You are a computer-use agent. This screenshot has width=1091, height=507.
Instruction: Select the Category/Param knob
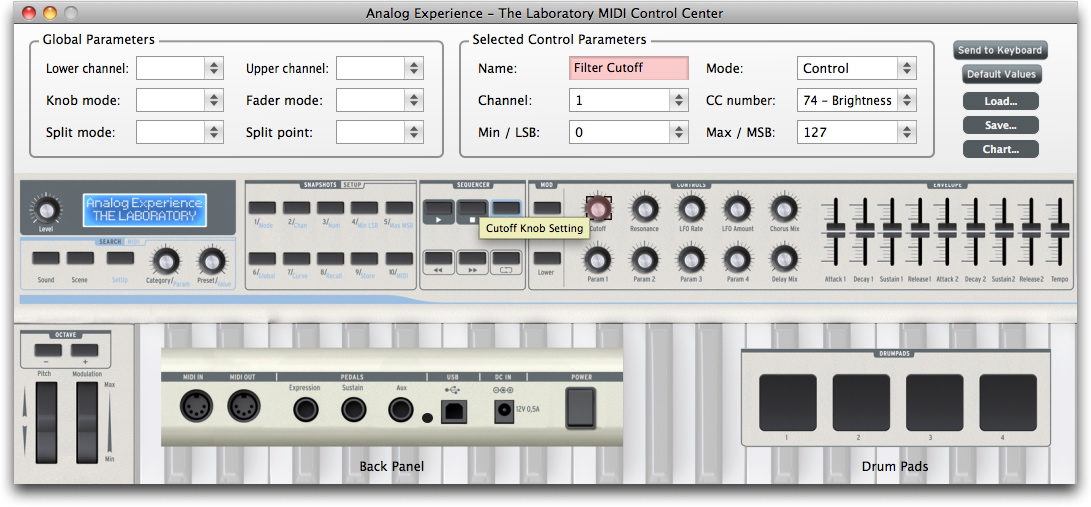point(165,261)
